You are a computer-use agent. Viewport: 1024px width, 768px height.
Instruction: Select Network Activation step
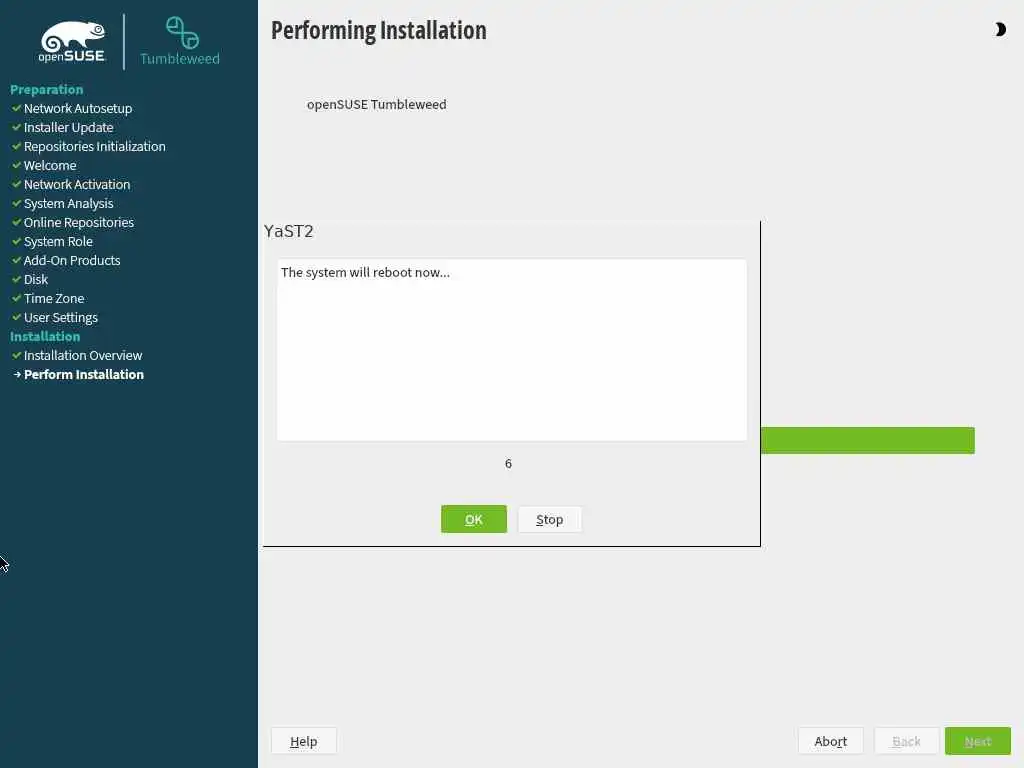(x=77, y=184)
